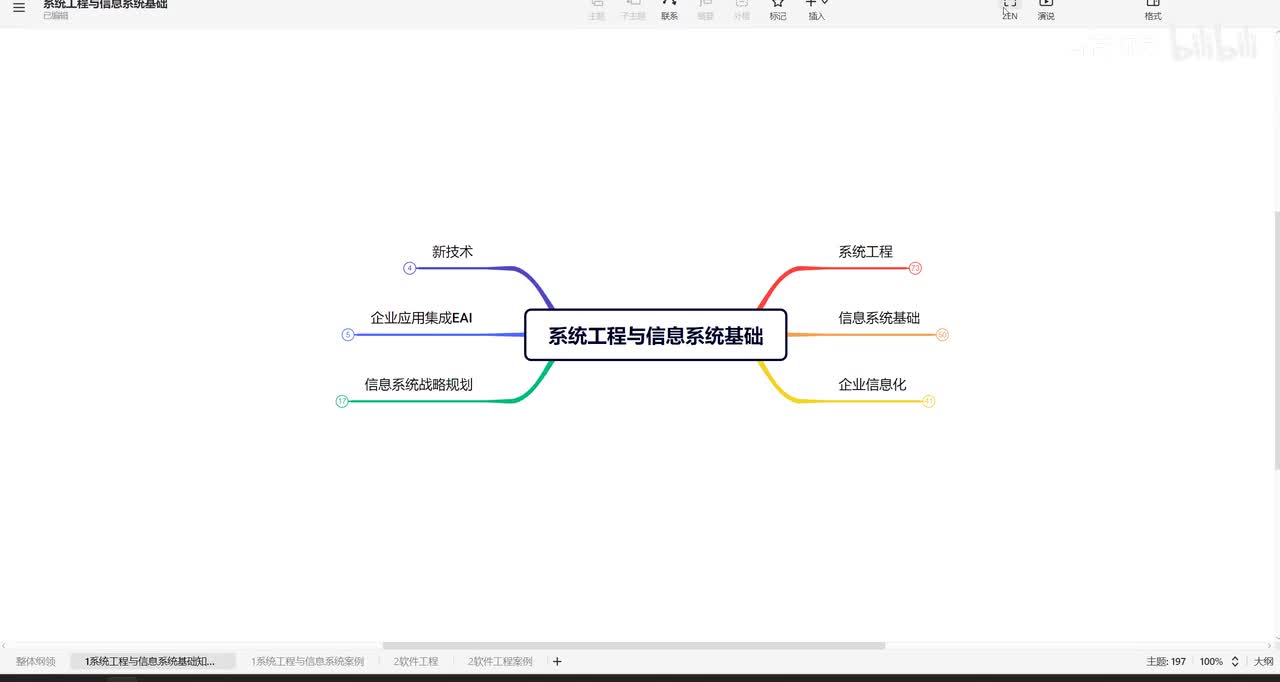Enter ZEN mode
Screen dimensions: 1280x682
pos(1010,9)
